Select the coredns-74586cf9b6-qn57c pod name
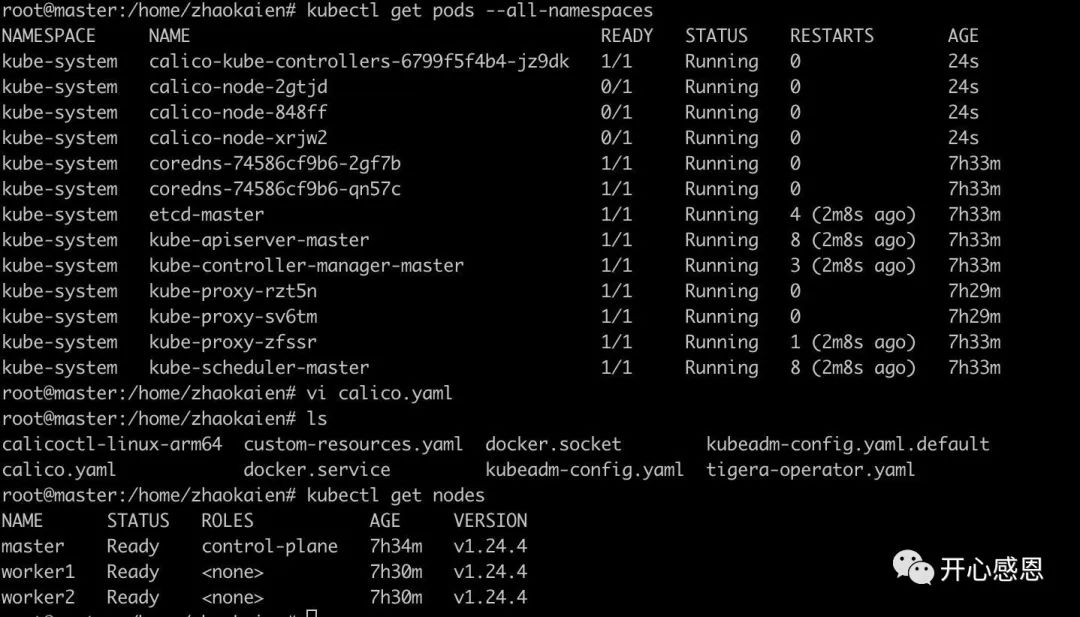 click(x=275, y=189)
